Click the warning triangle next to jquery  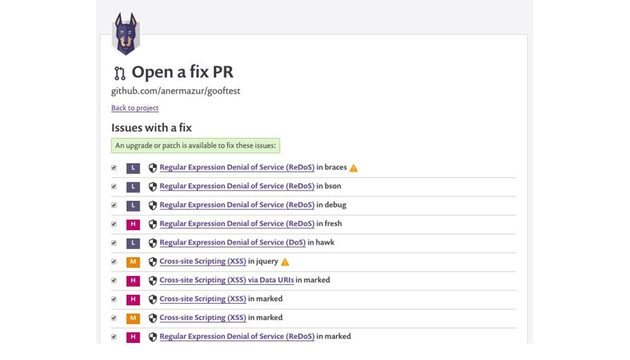pyautogui.click(x=285, y=262)
